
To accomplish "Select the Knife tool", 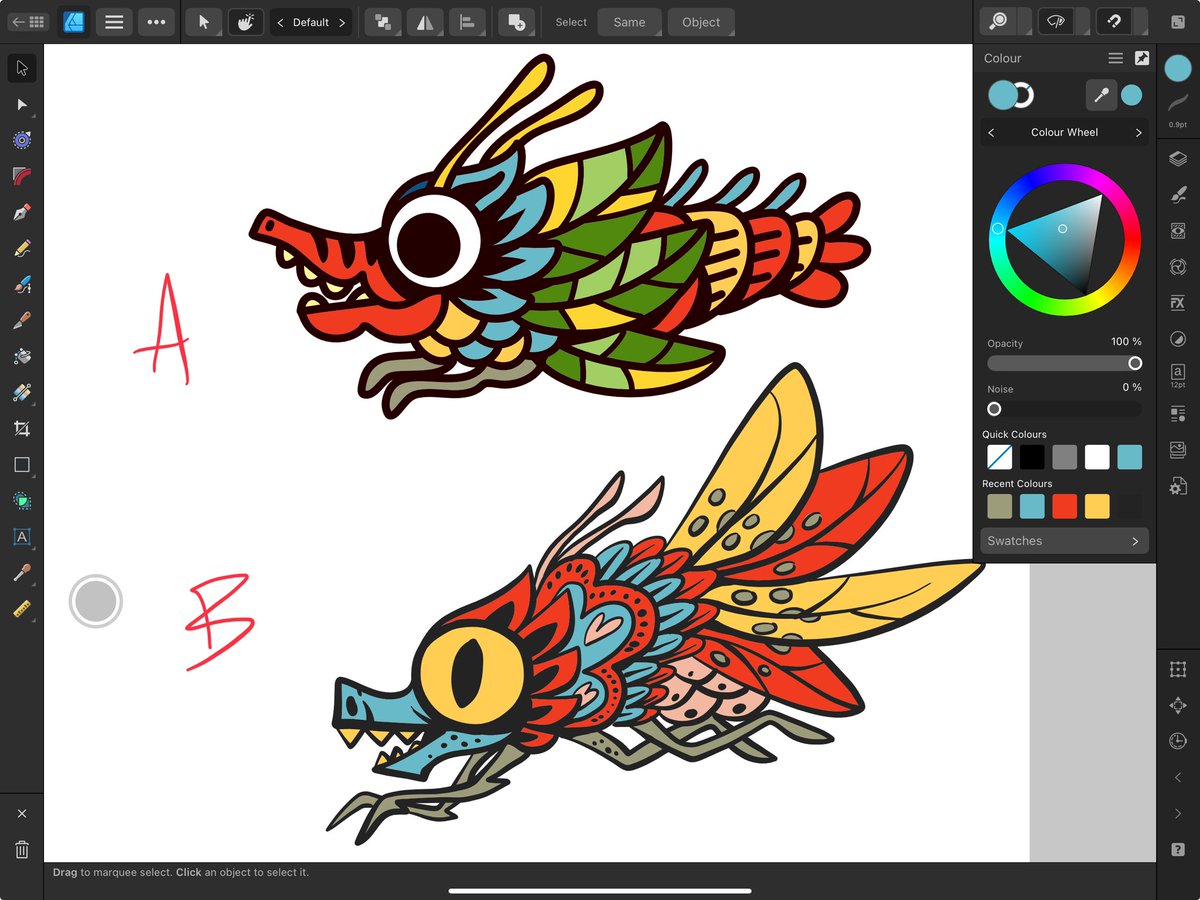I will point(22,320).
